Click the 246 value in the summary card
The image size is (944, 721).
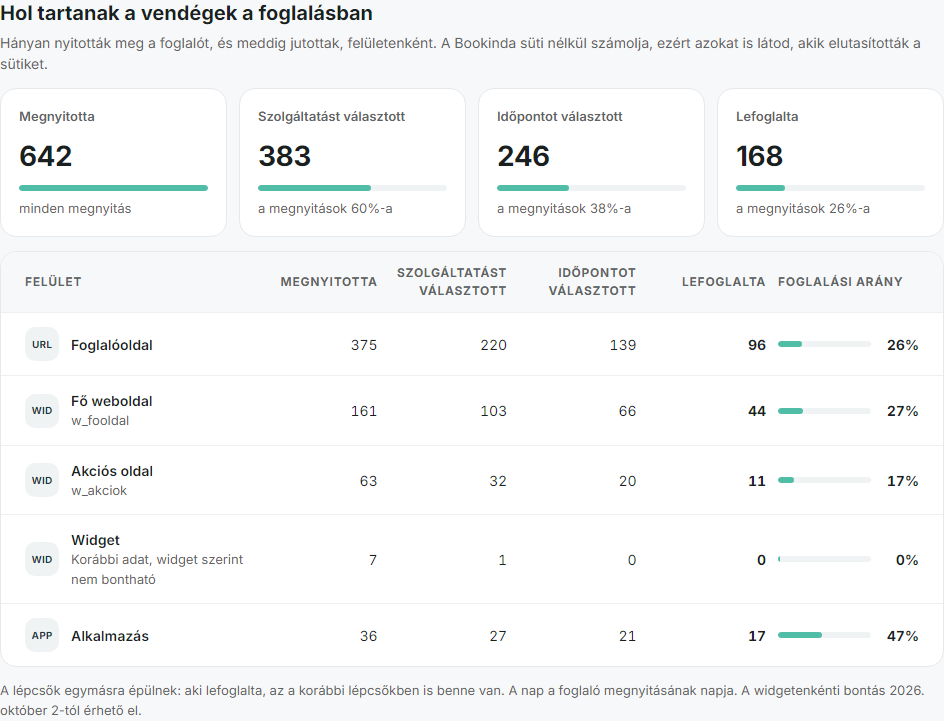[x=524, y=156]
